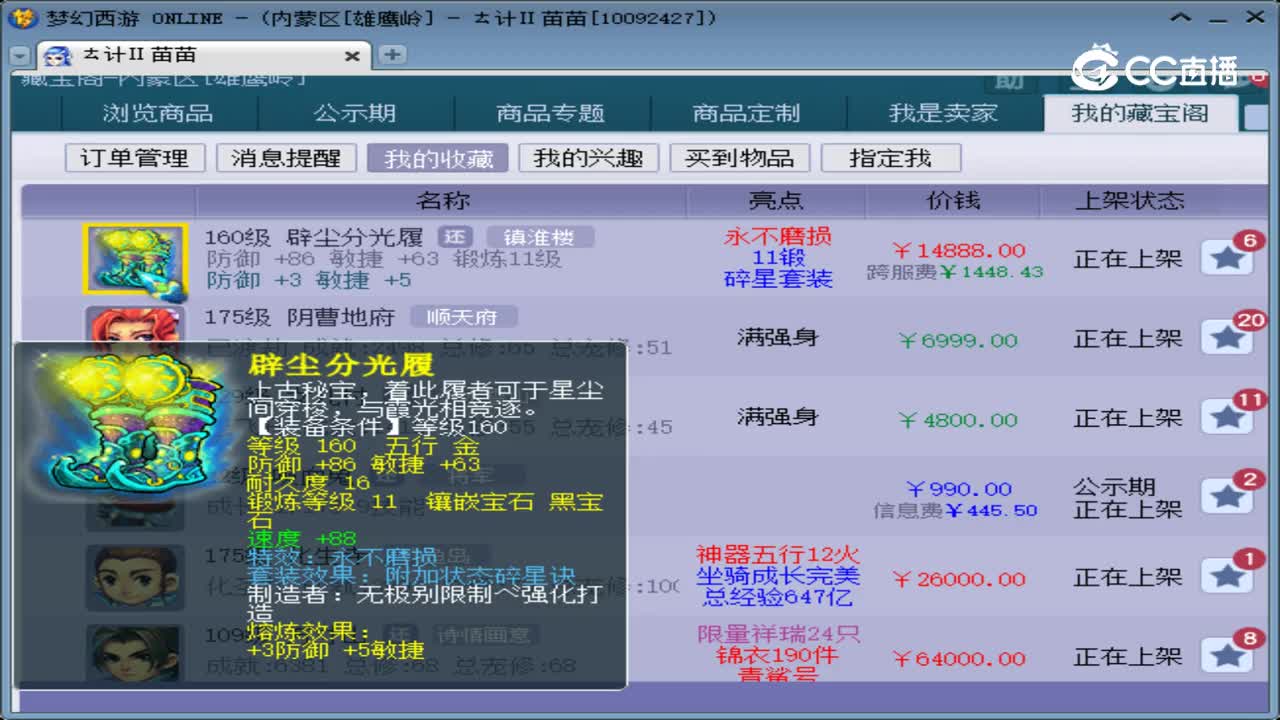Sort by 亮点 column header
This screenshot has width=1280, height=720.
point(776,201)
